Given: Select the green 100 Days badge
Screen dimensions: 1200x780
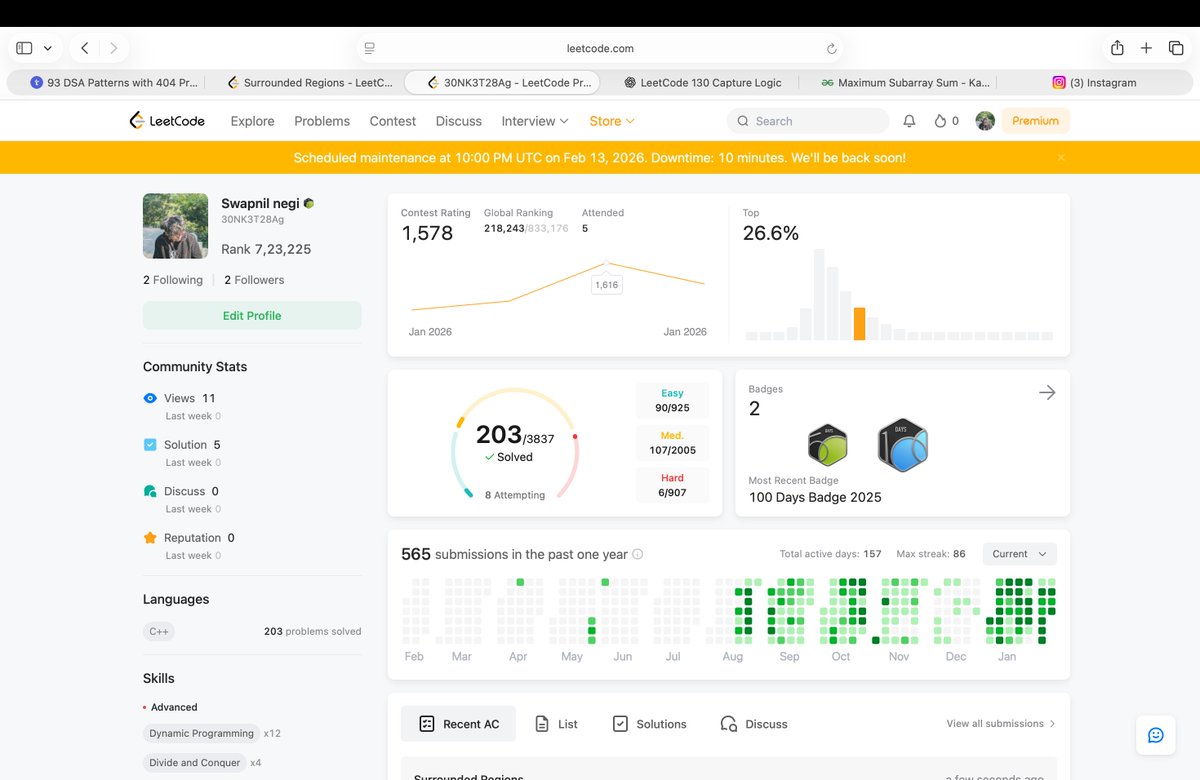Looking at the screenshot, I should click(828, 445).
